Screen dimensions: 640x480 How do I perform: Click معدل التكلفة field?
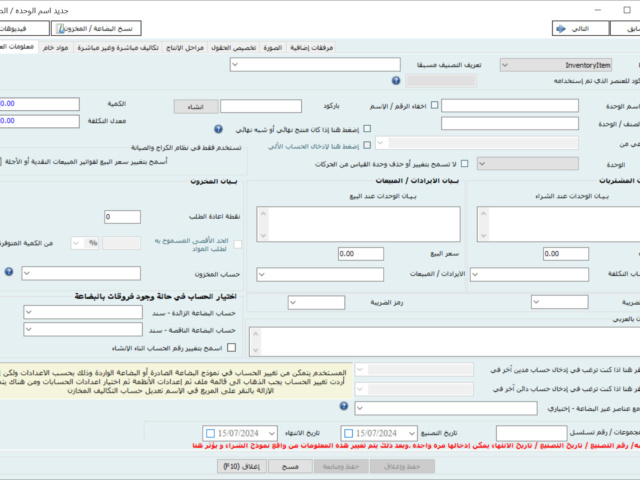click(40, 121)
